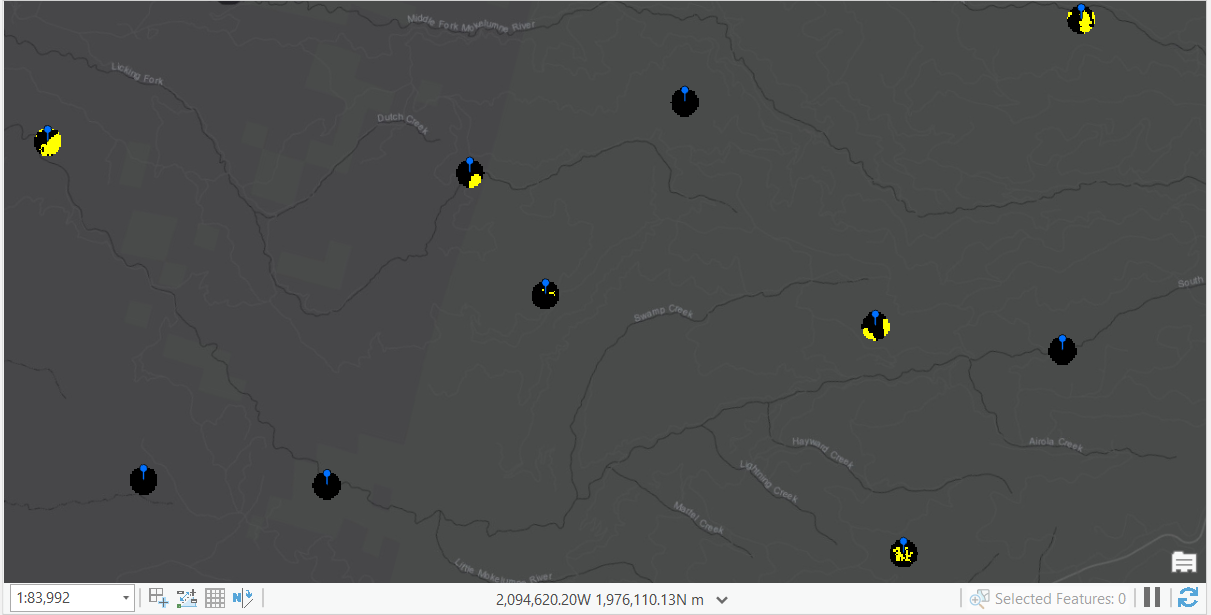Zoom to selected features icon
1211x615 pixels.
[x=979, y=598]
